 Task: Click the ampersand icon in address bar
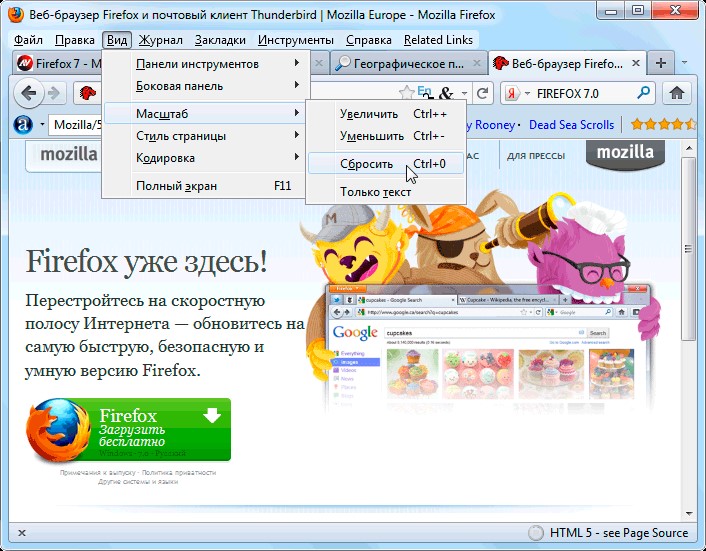coord(445,93)
